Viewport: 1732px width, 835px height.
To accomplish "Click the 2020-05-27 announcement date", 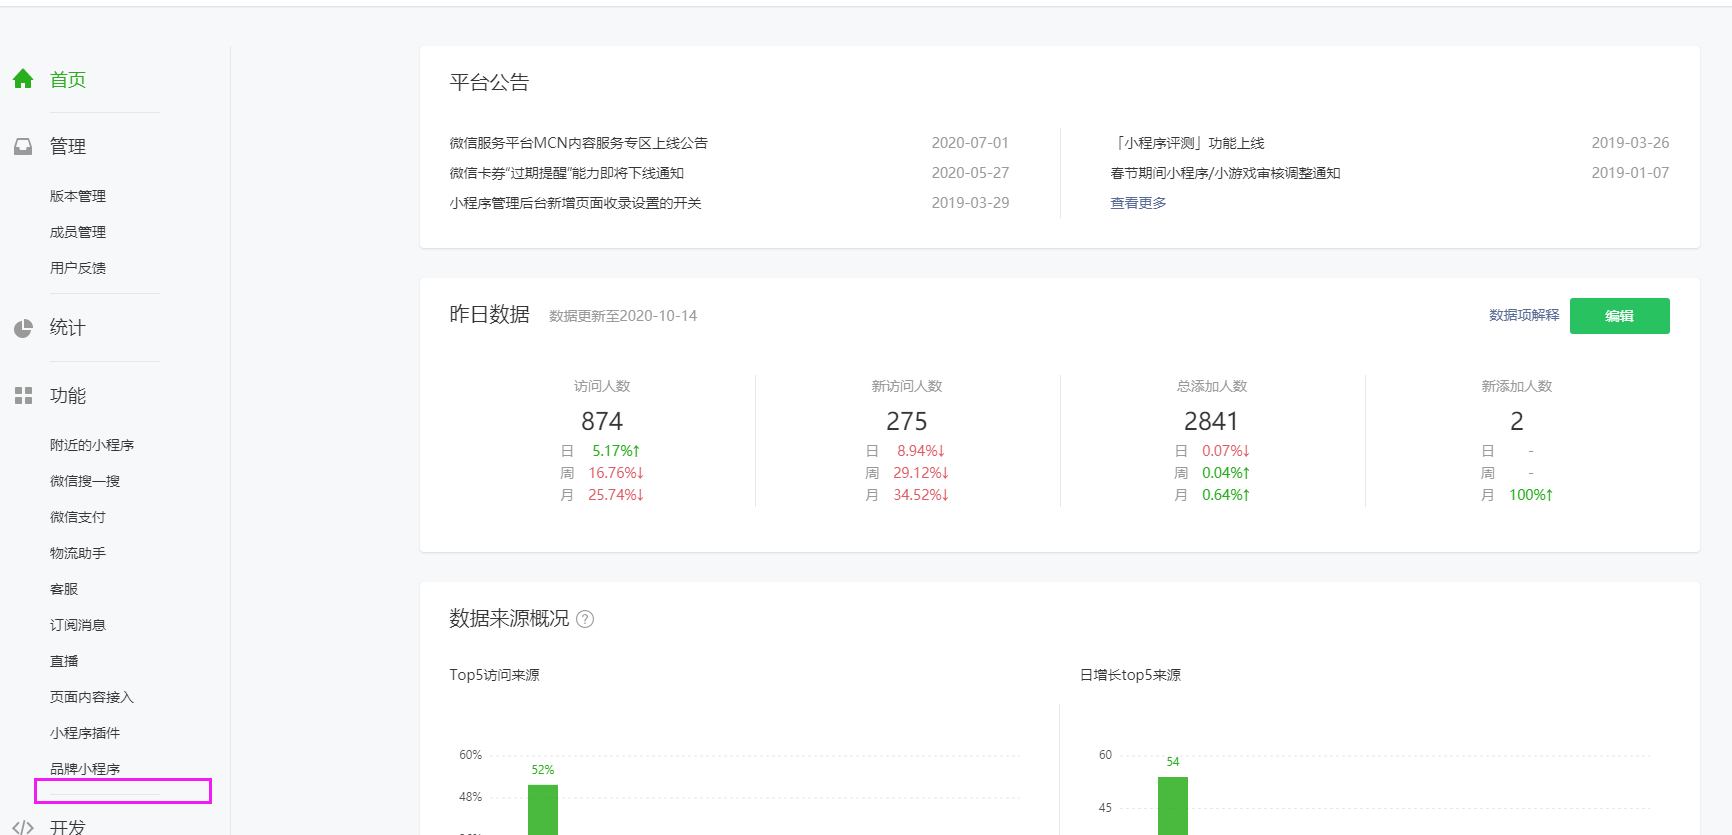I will coord(970,173).
